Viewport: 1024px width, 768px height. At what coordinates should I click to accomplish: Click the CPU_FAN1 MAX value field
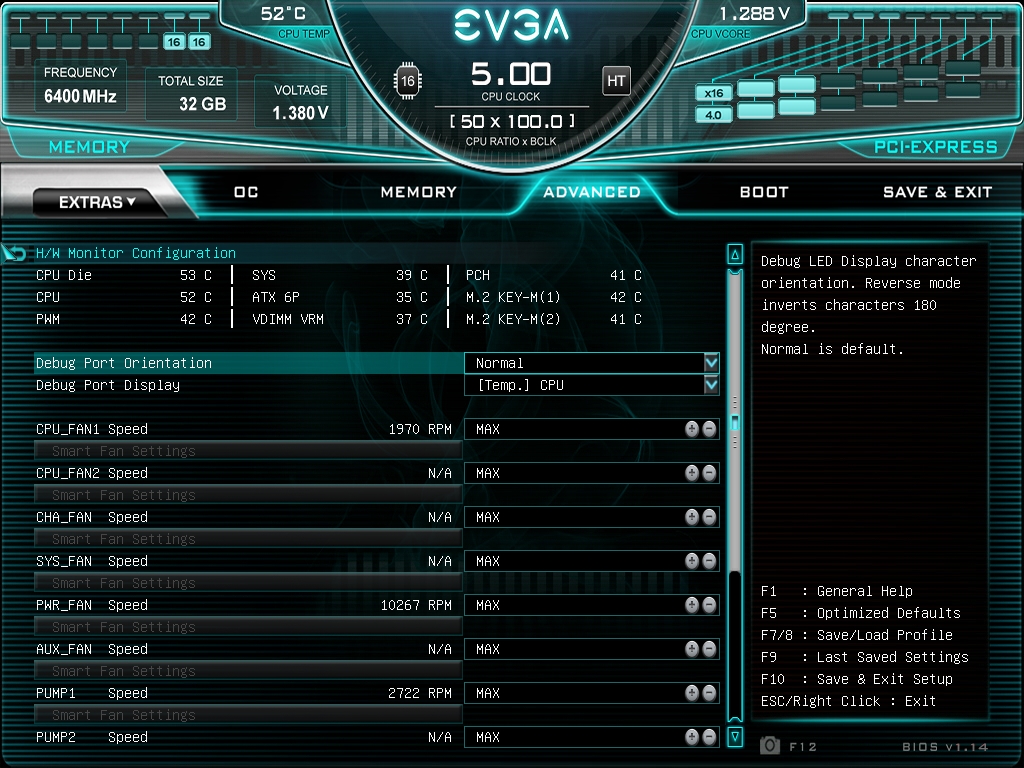click(592, 429)
